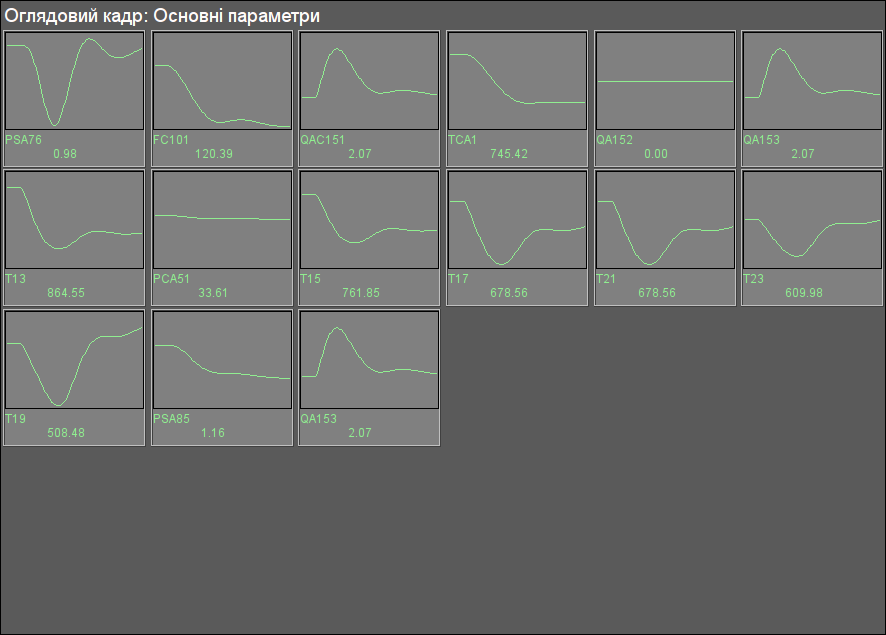Open the T17 trend chart

(x=517, y=220)
